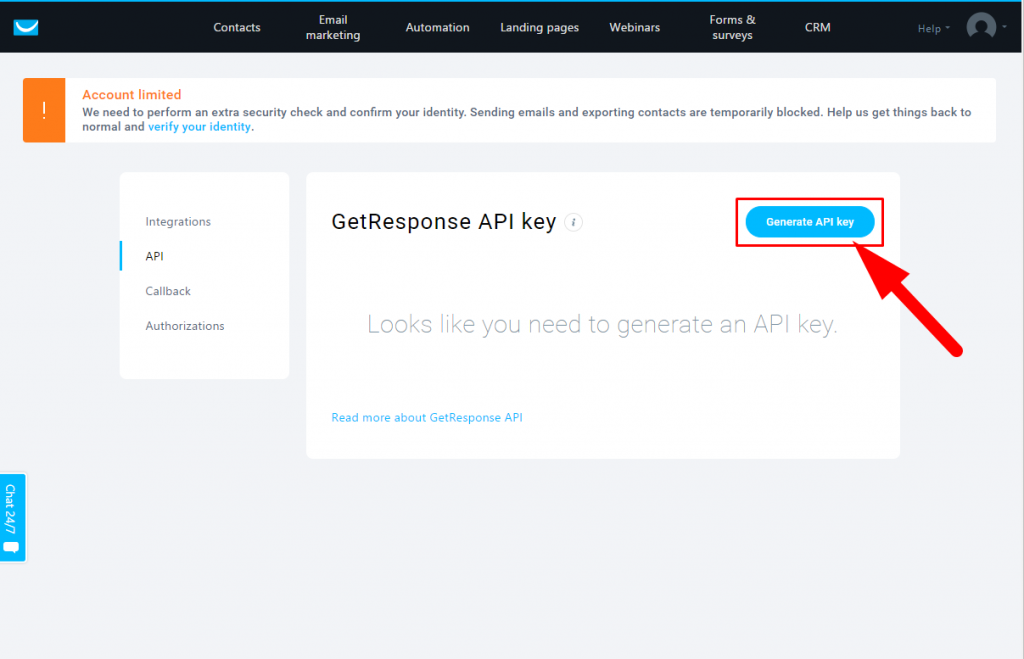The width and height of the screenshot is (1024, 659).
Task: Follow the verify your identity link
Action: point(199,127)
